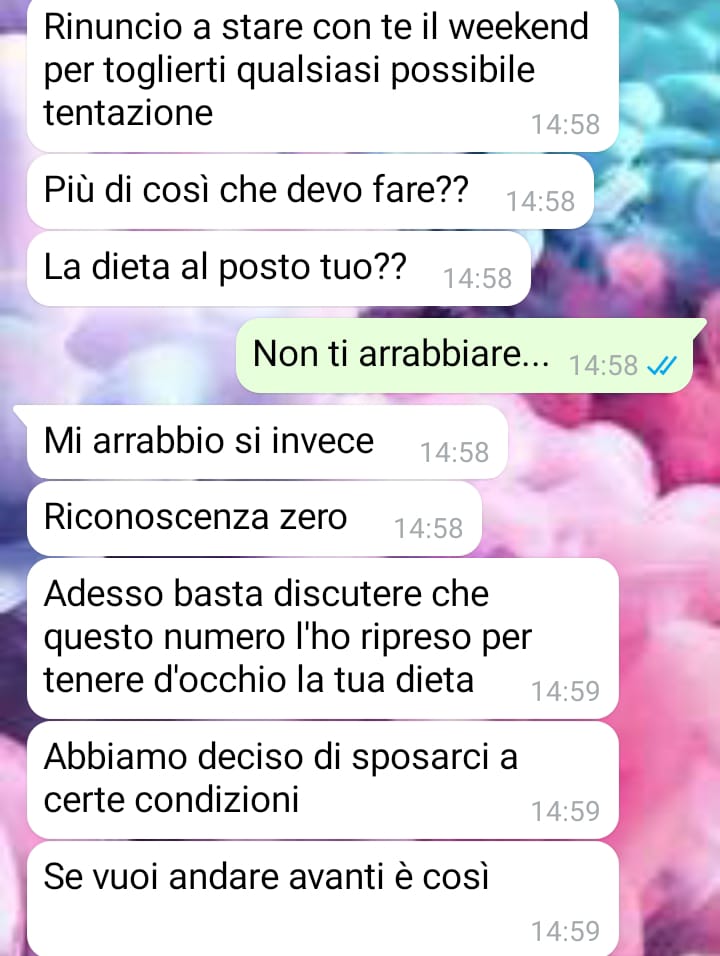Click the words 'certe condizioni' in the message

(x=171, y=799)
